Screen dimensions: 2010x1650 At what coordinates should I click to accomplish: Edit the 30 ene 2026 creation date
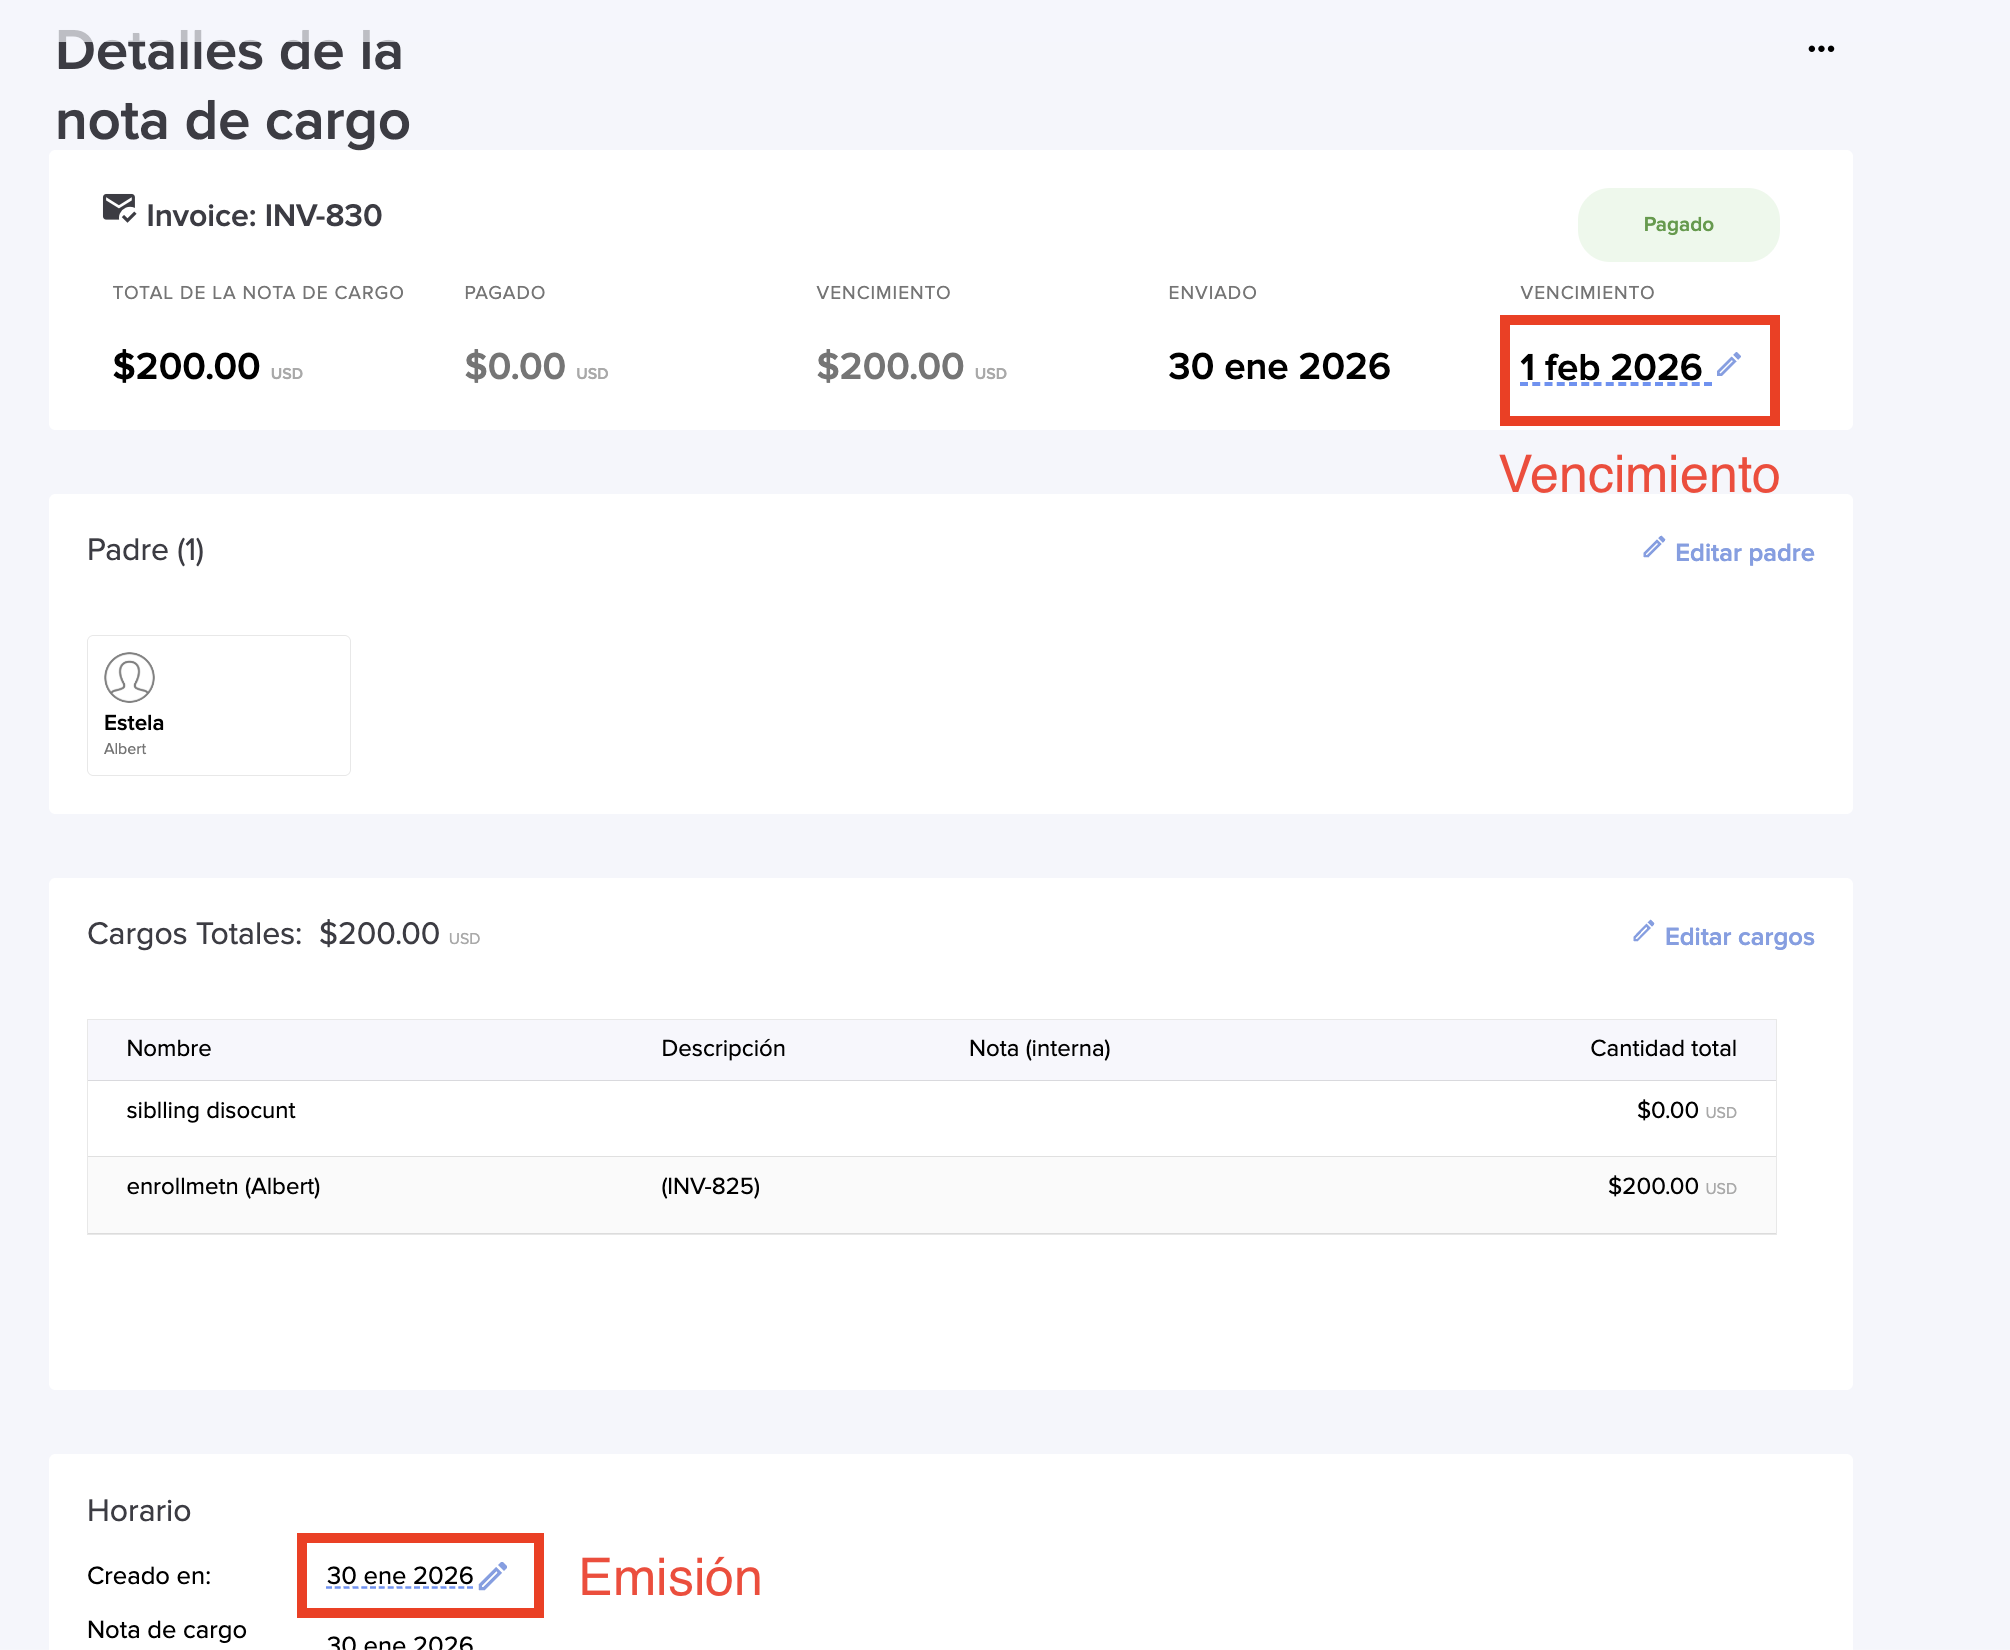[x=399, y=1576]
